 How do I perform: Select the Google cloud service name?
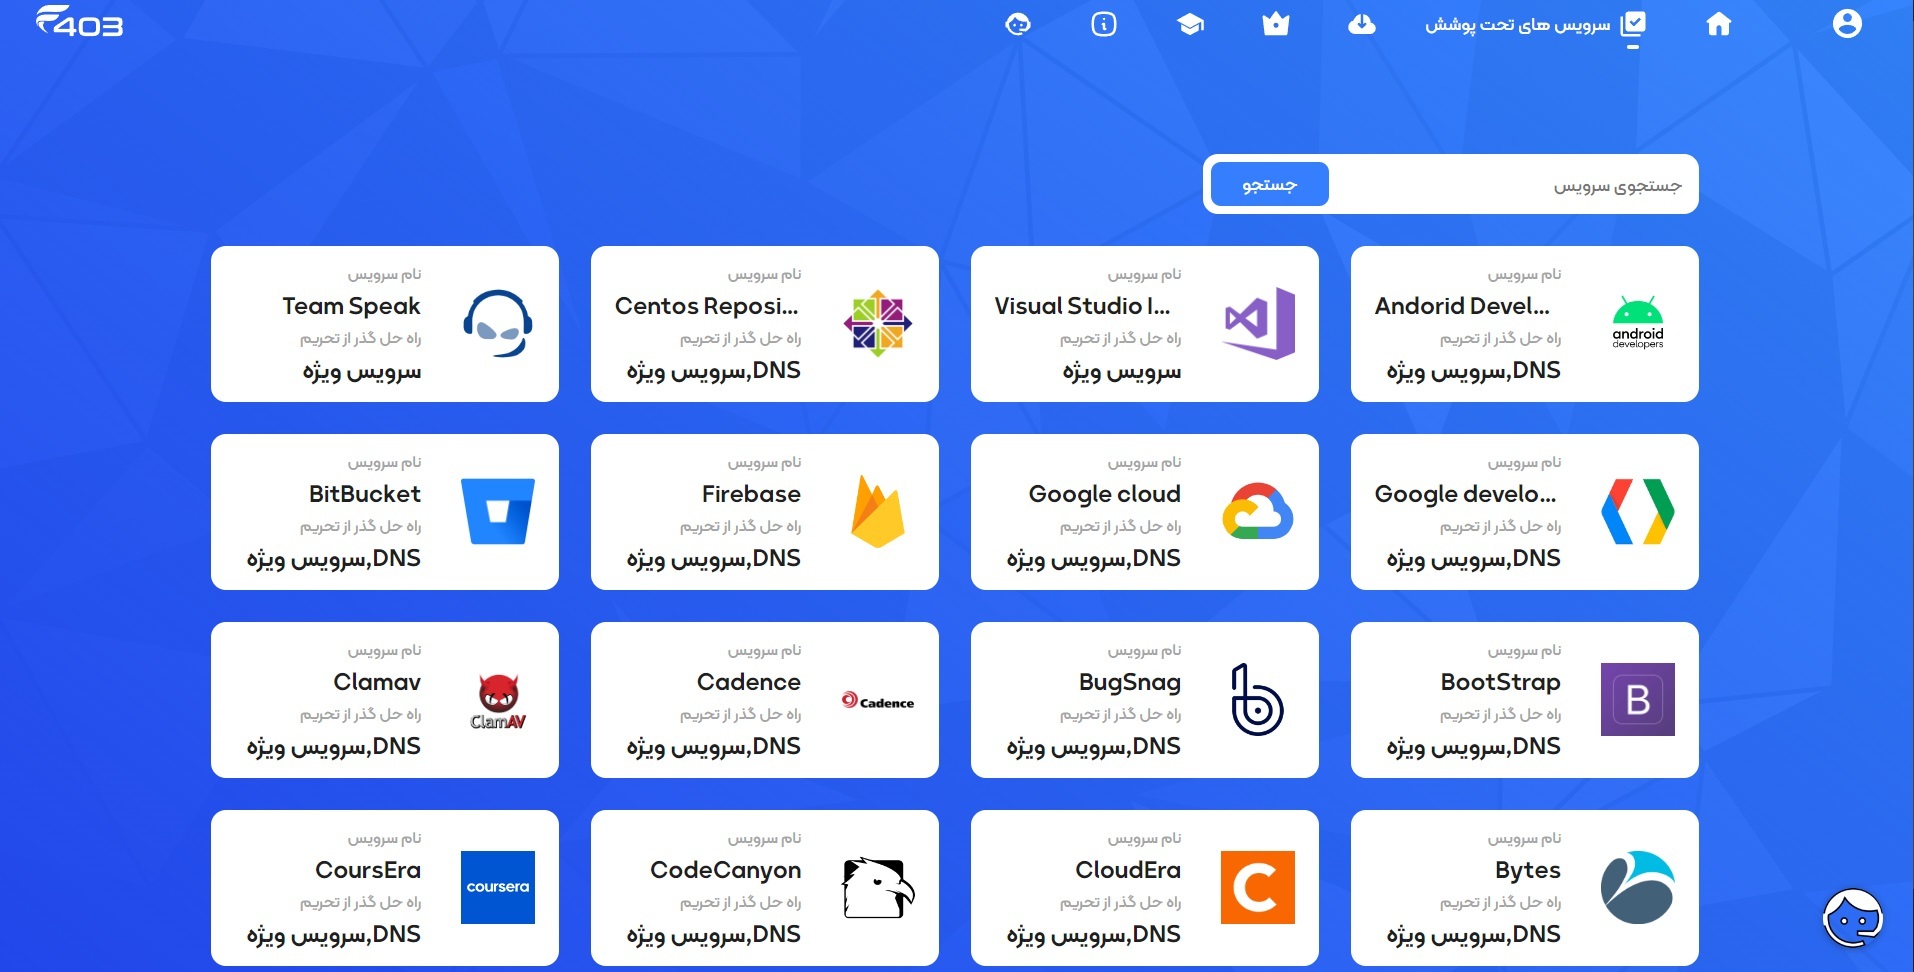tap(1105, 494)
